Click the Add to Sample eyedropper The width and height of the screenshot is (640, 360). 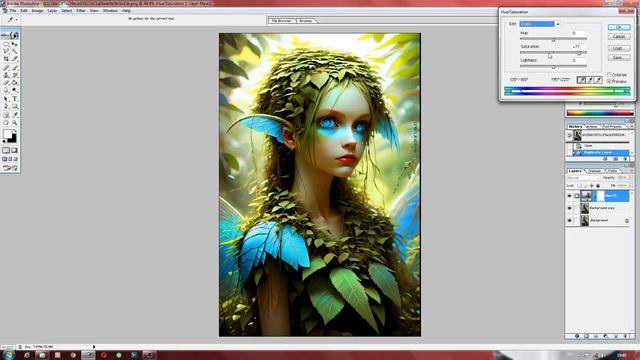tap(590, 80)
